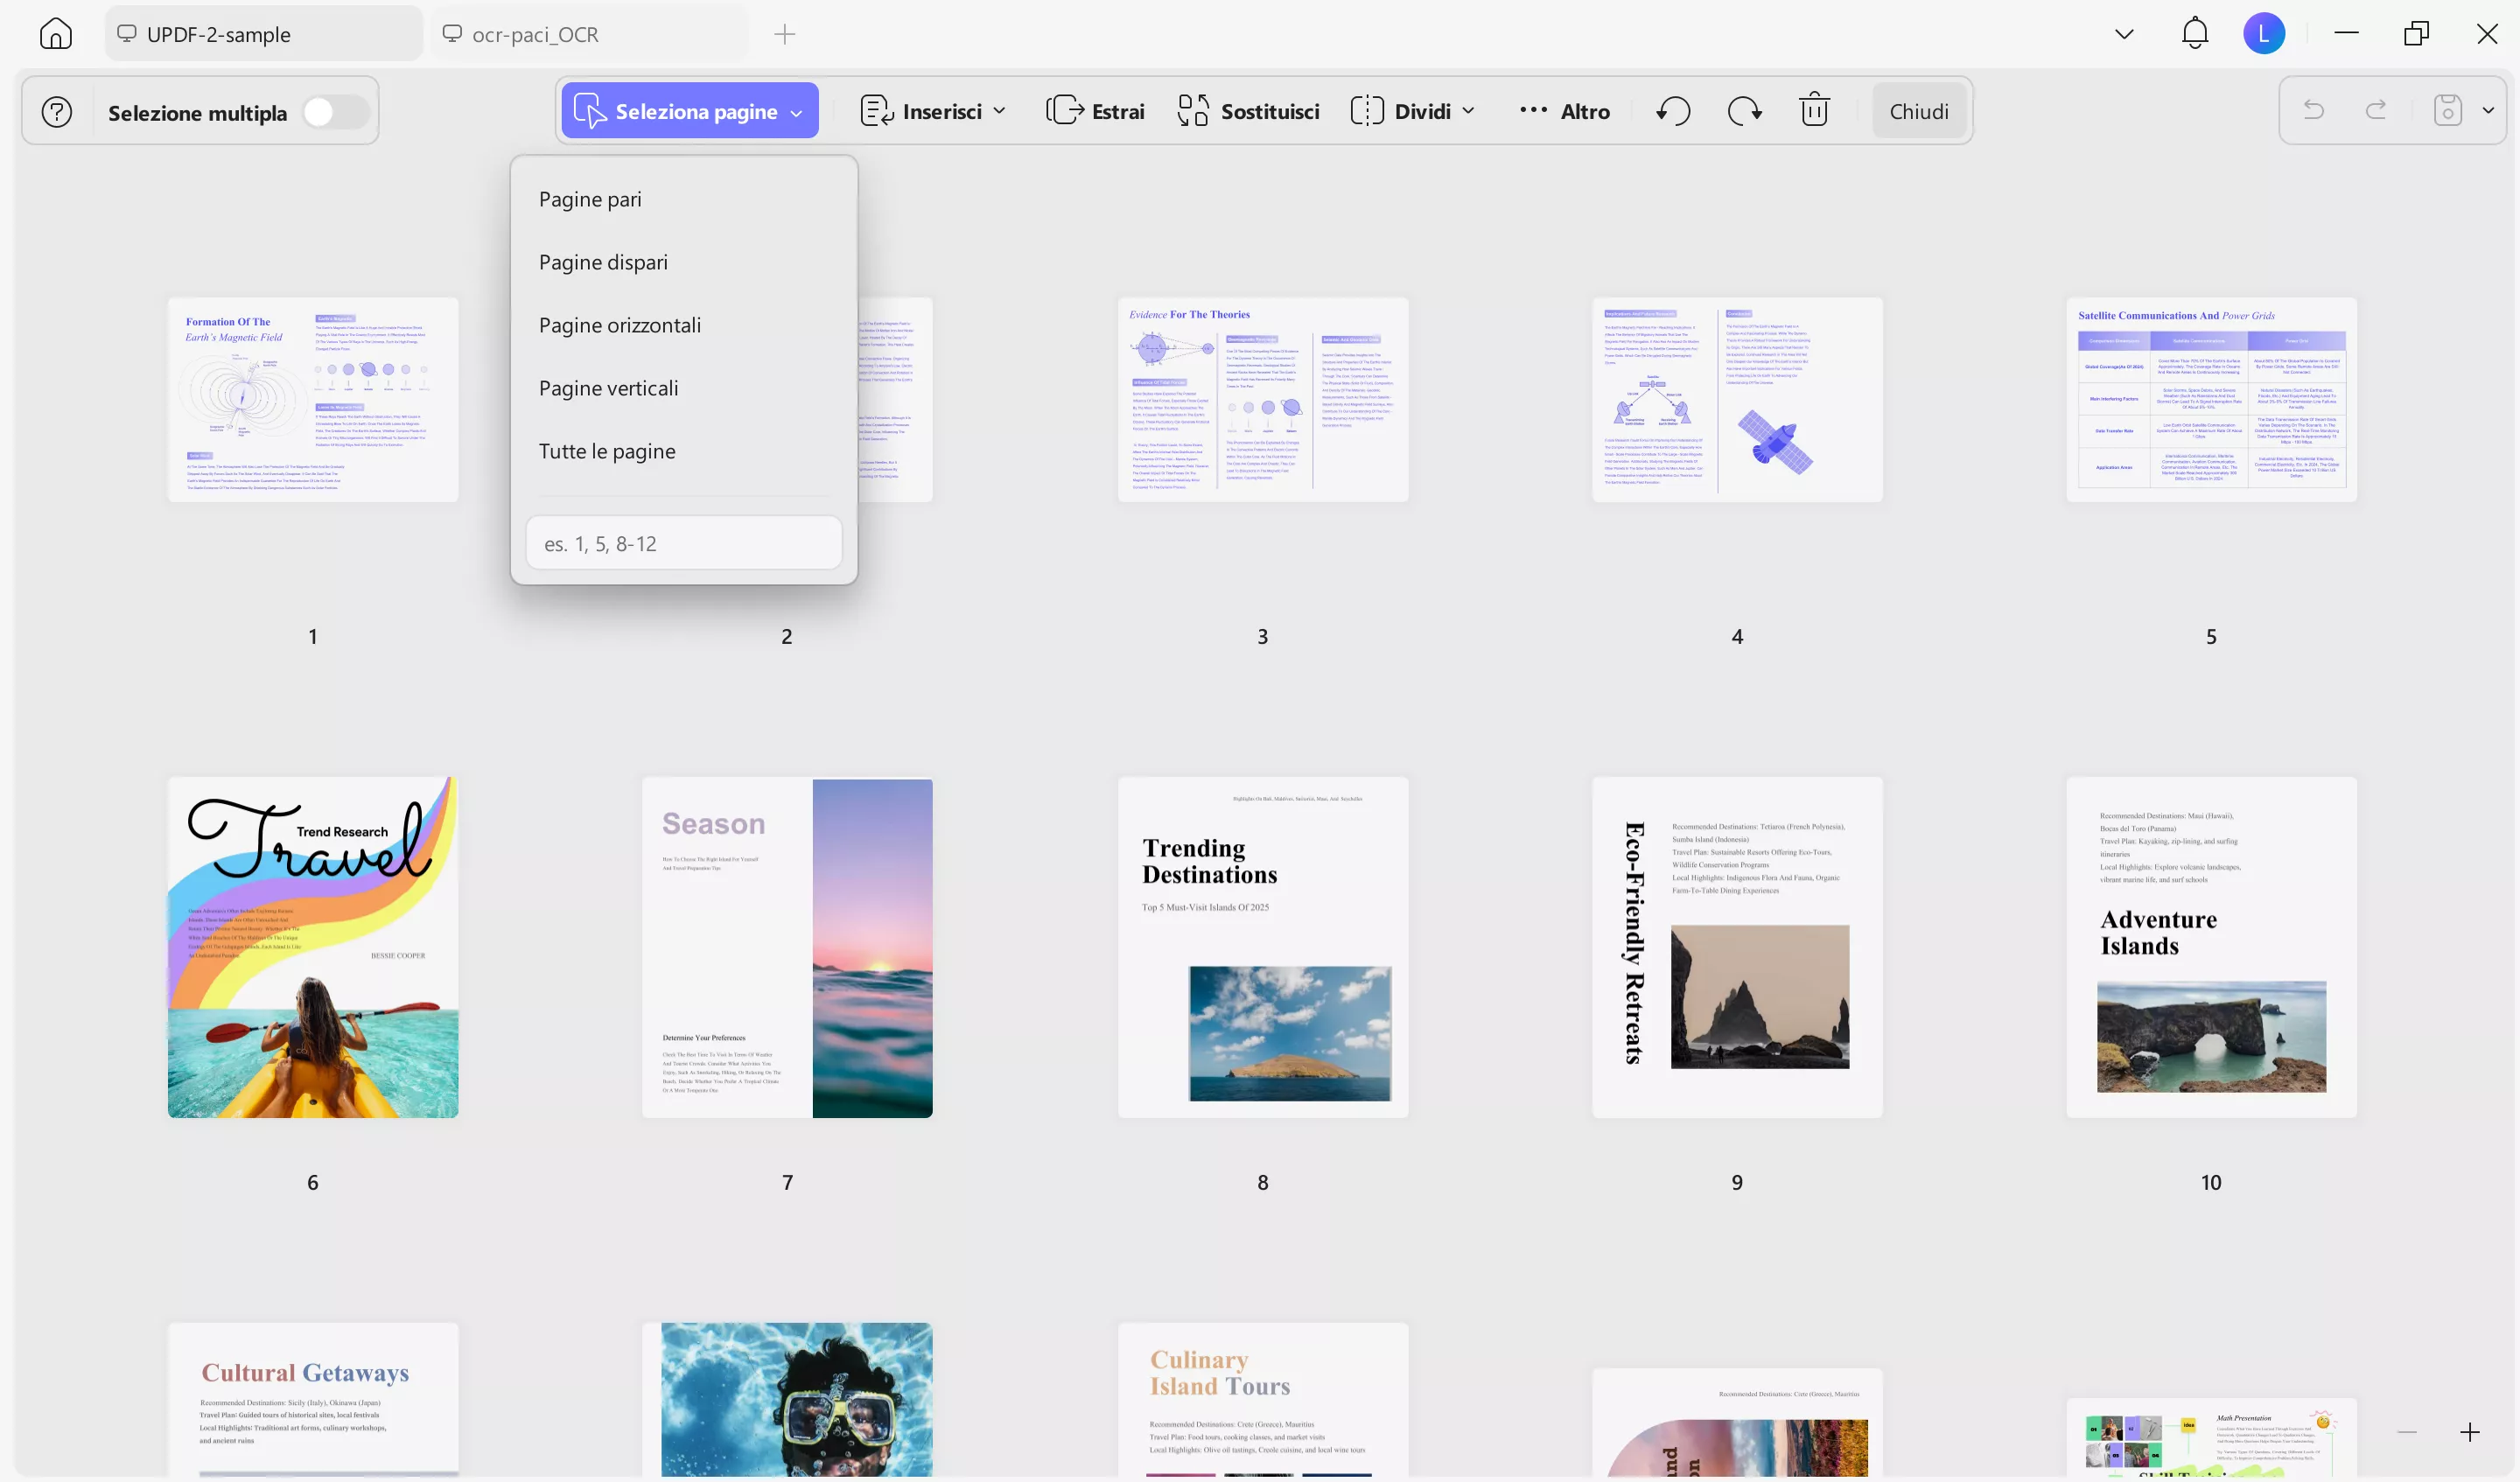Toggle the Seleziona pagine selector
2520x1482 pixels.
point(689,110)
